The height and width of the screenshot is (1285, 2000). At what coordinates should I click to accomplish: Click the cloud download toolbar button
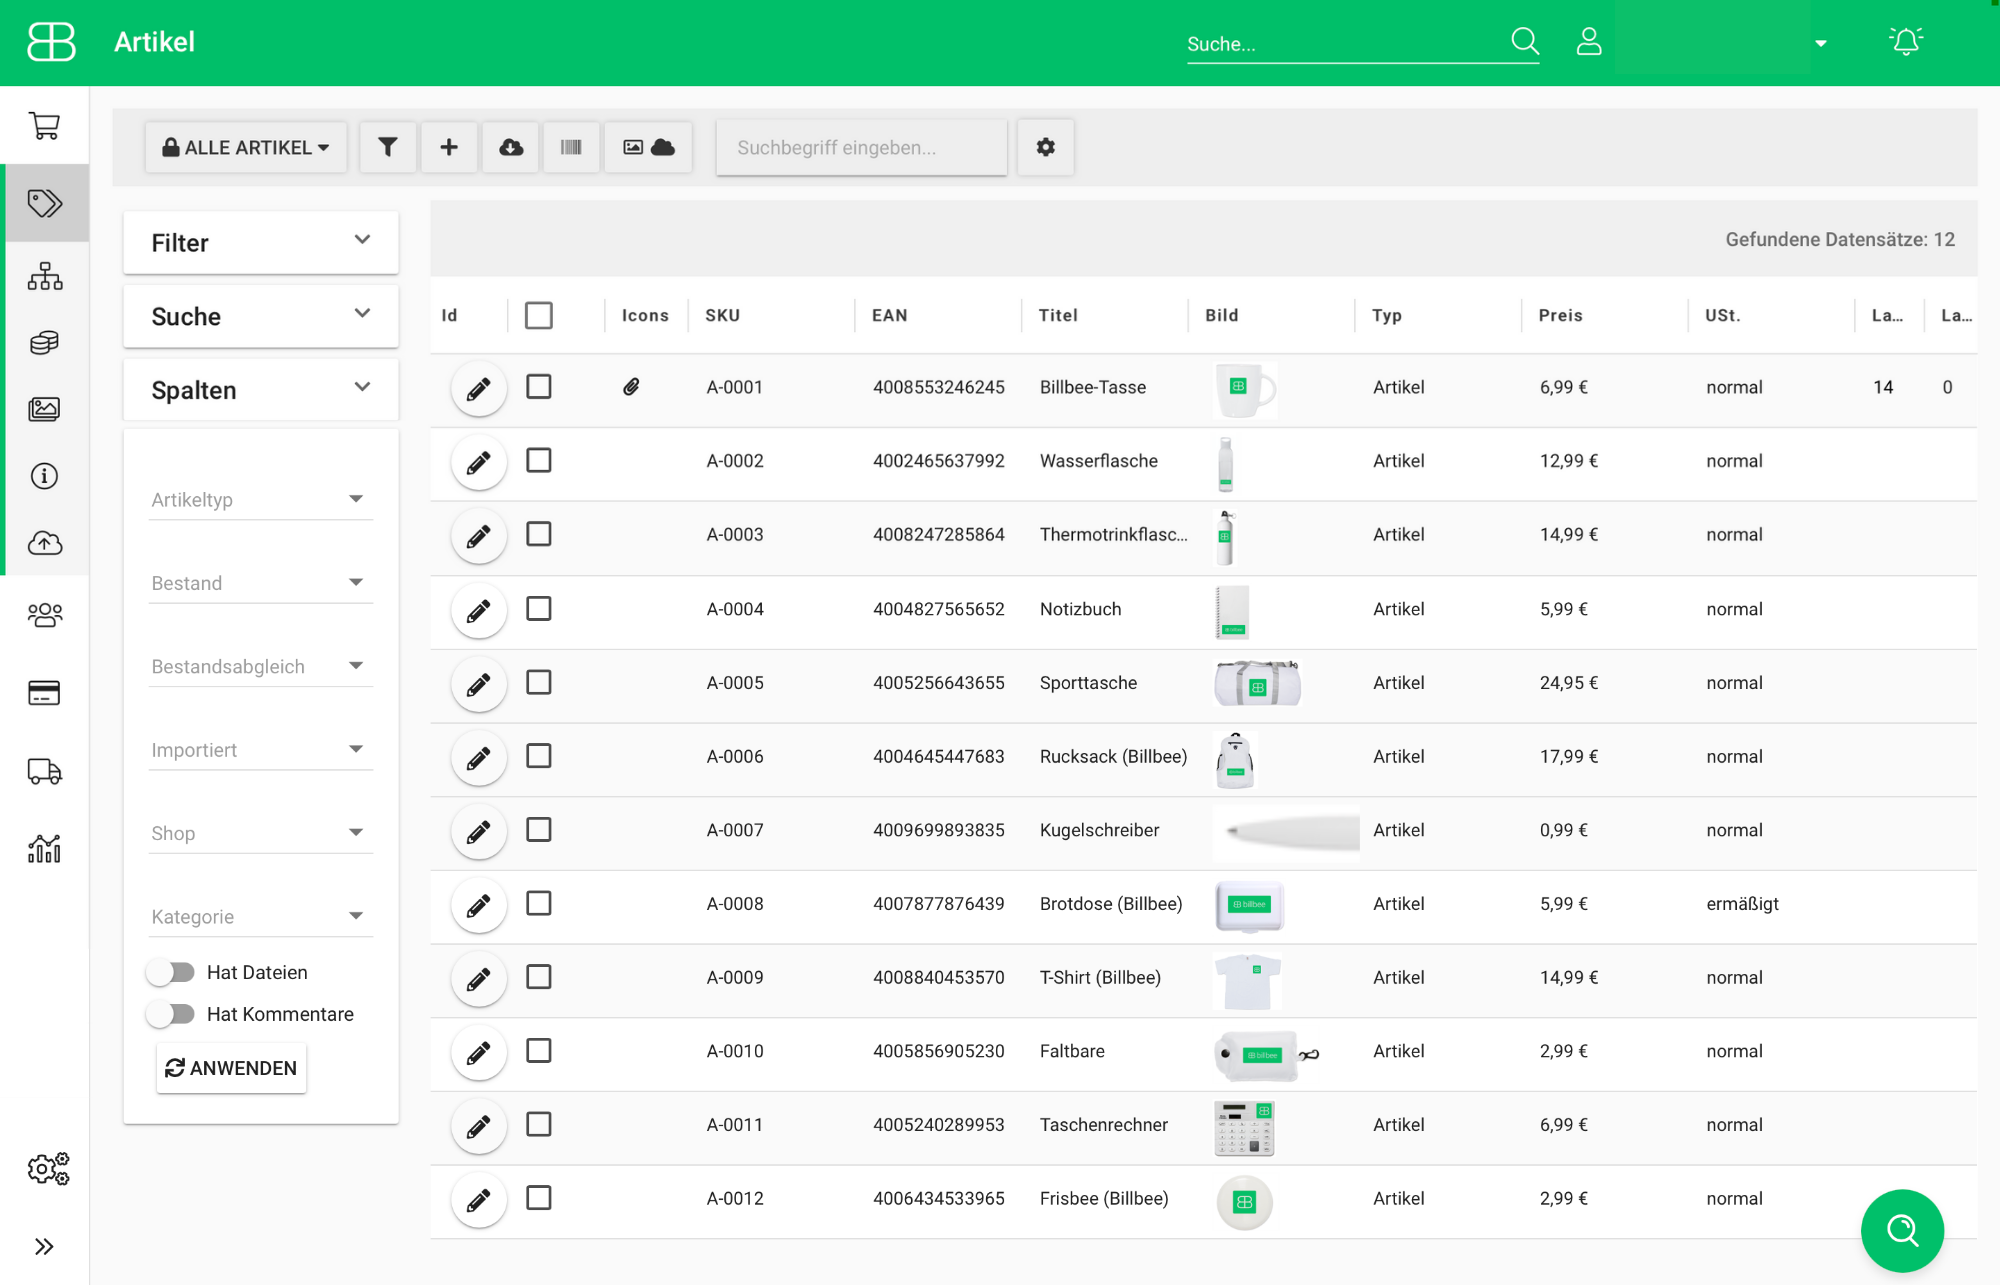(x=511, y=147)
